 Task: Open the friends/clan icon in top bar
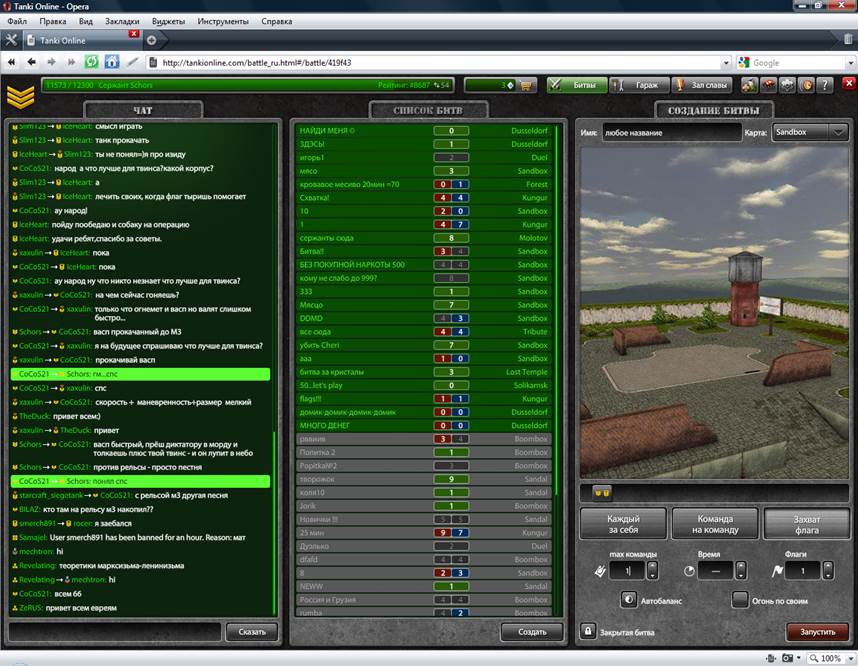pyautogui.click(x=750, y=85)
